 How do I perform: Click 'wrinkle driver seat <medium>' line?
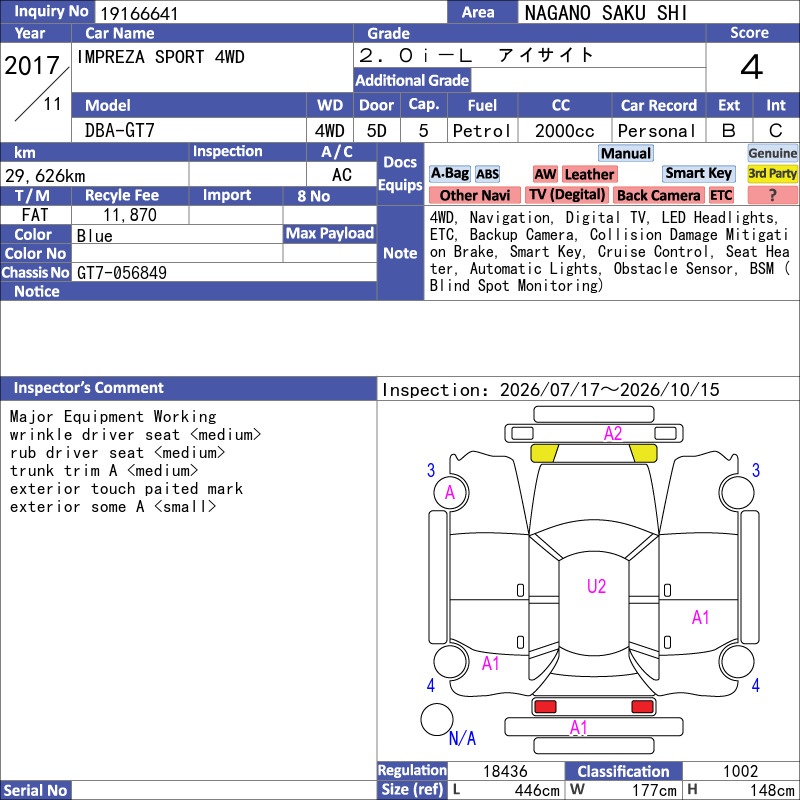click(135, 435)
